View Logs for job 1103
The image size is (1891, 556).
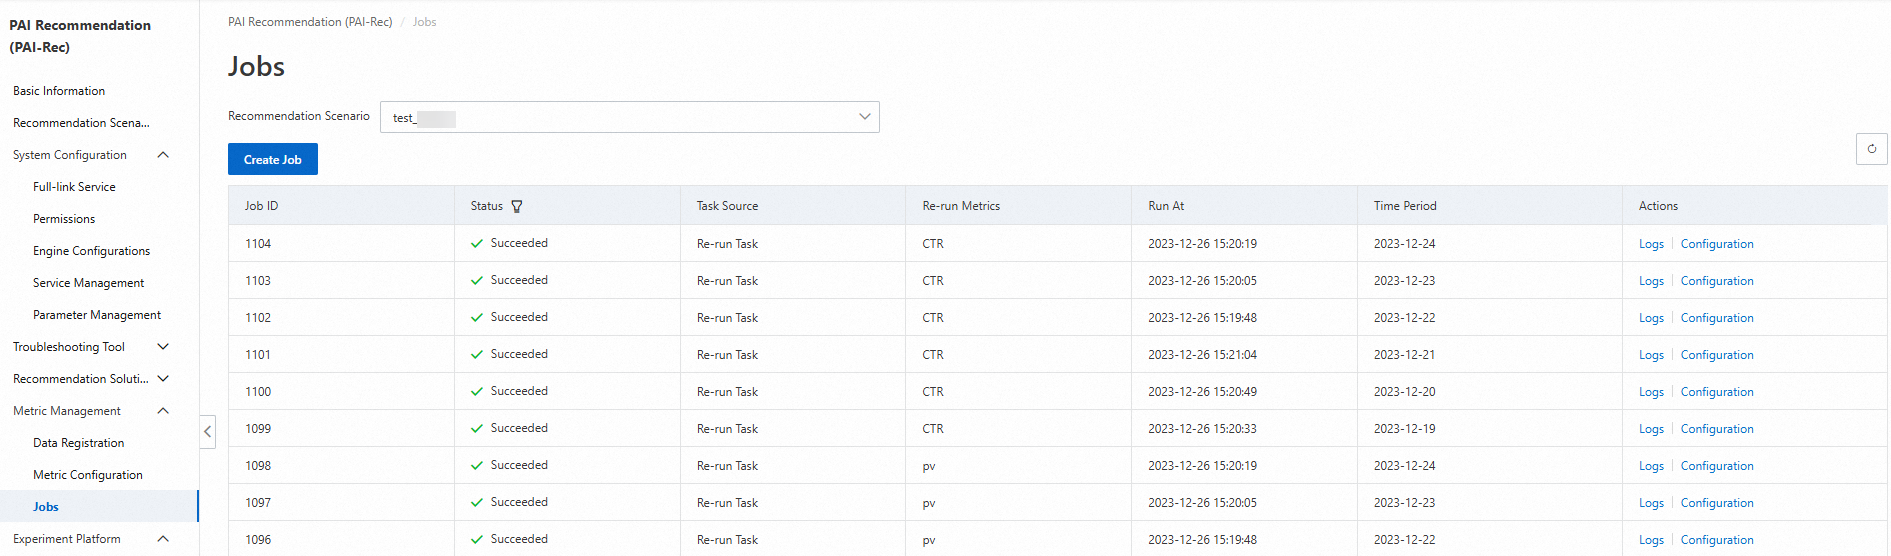coord(1651,281)
